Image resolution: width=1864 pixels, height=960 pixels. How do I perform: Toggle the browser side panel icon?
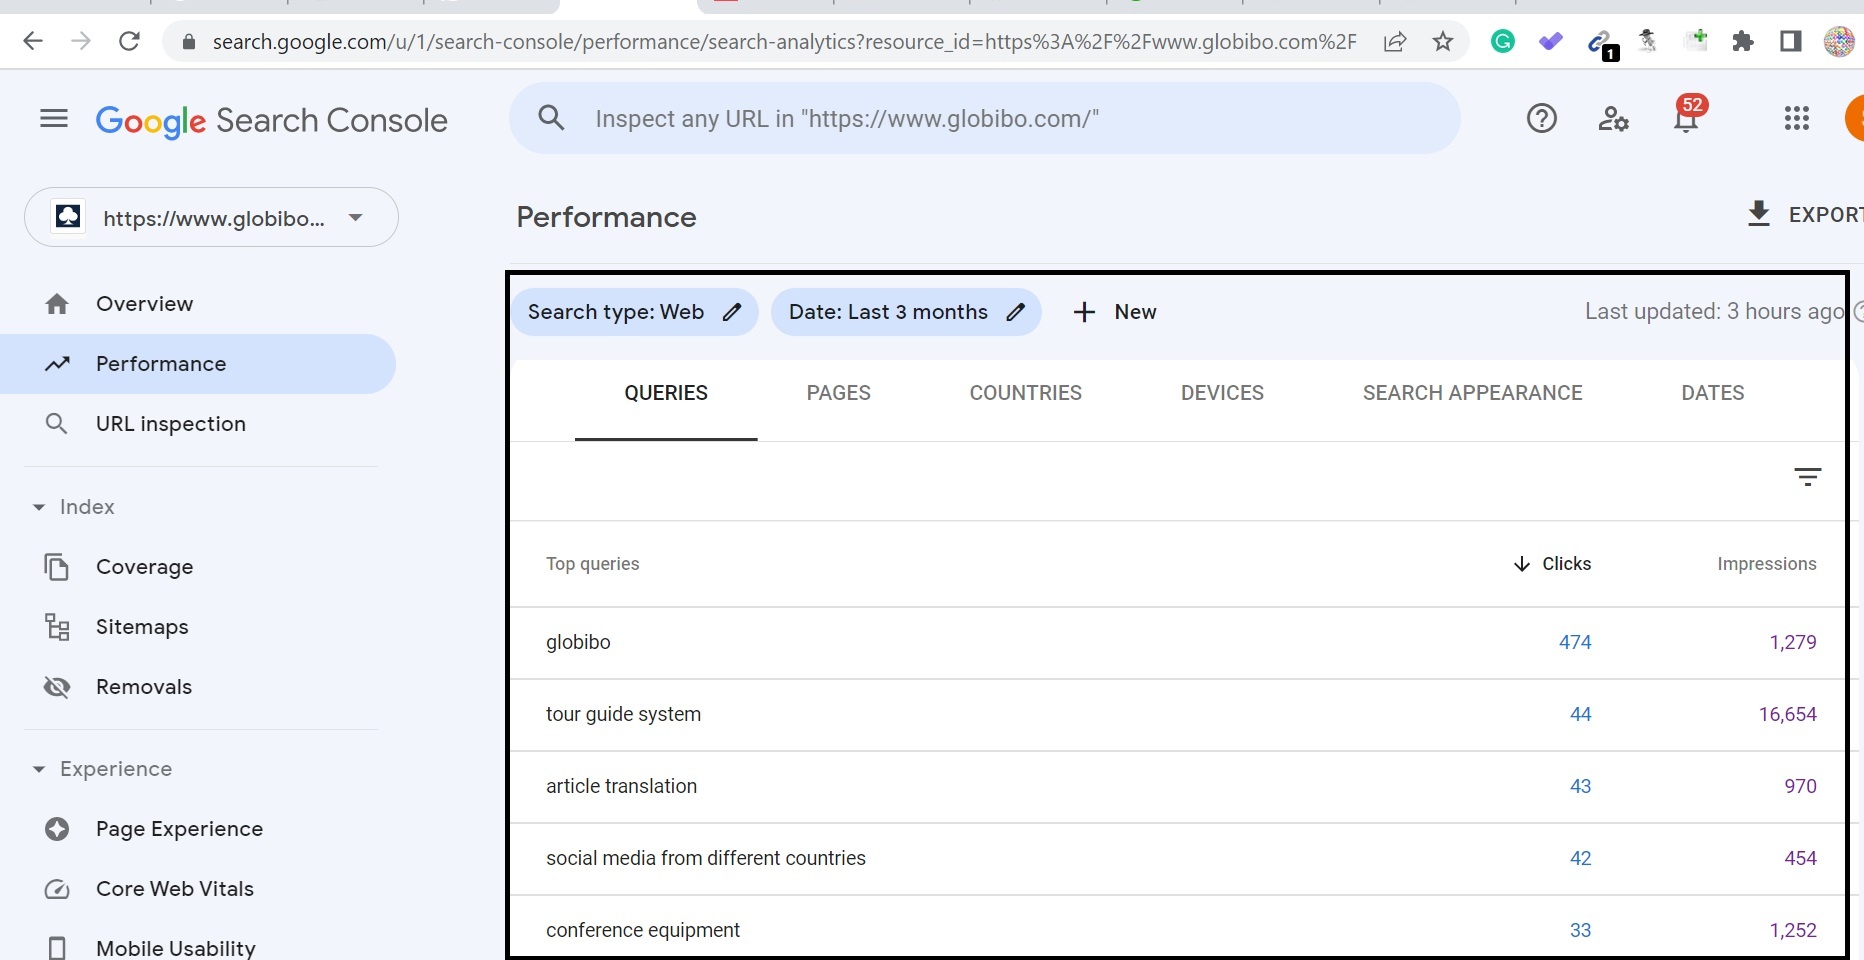coord(1791,41)
